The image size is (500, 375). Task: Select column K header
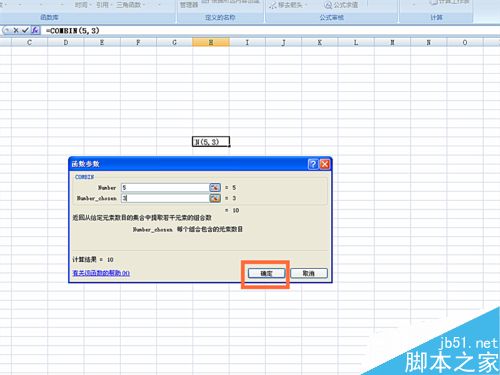[x=320, y=42]
